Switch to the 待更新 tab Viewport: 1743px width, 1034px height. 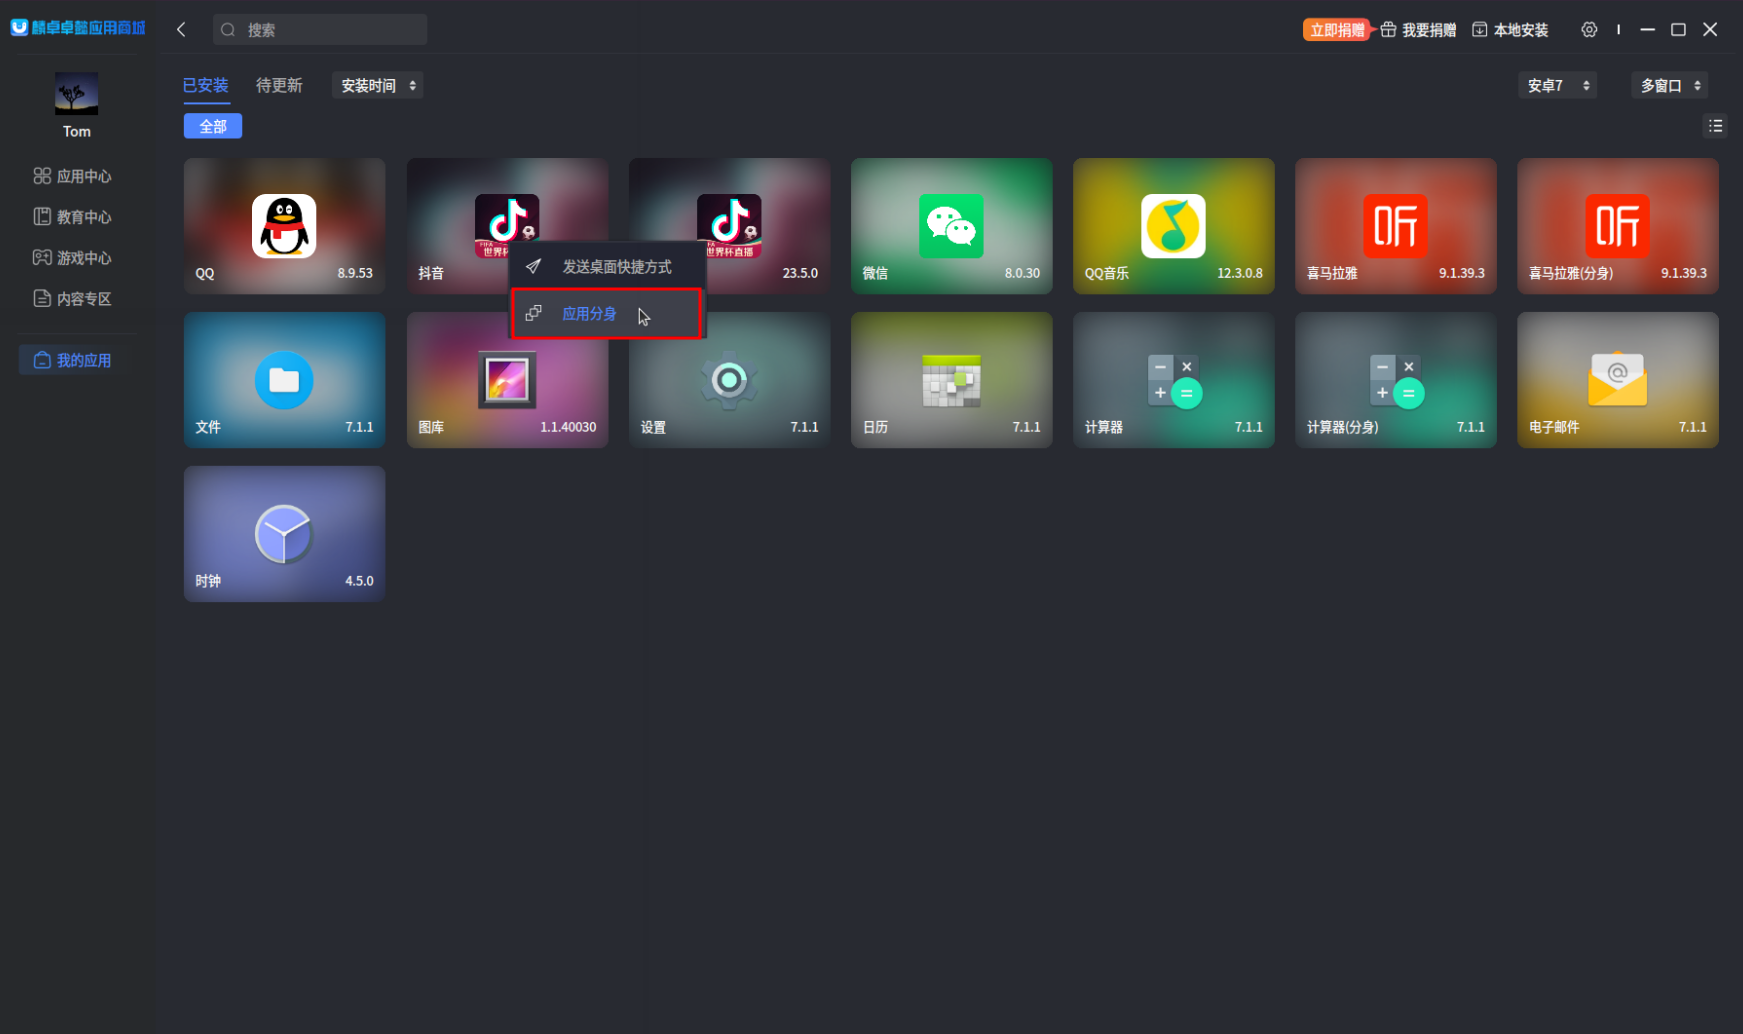point(279,86)
